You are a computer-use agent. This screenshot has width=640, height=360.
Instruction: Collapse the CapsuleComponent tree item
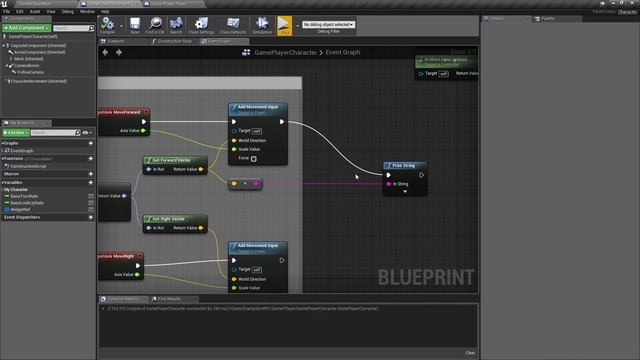point(3,46)
